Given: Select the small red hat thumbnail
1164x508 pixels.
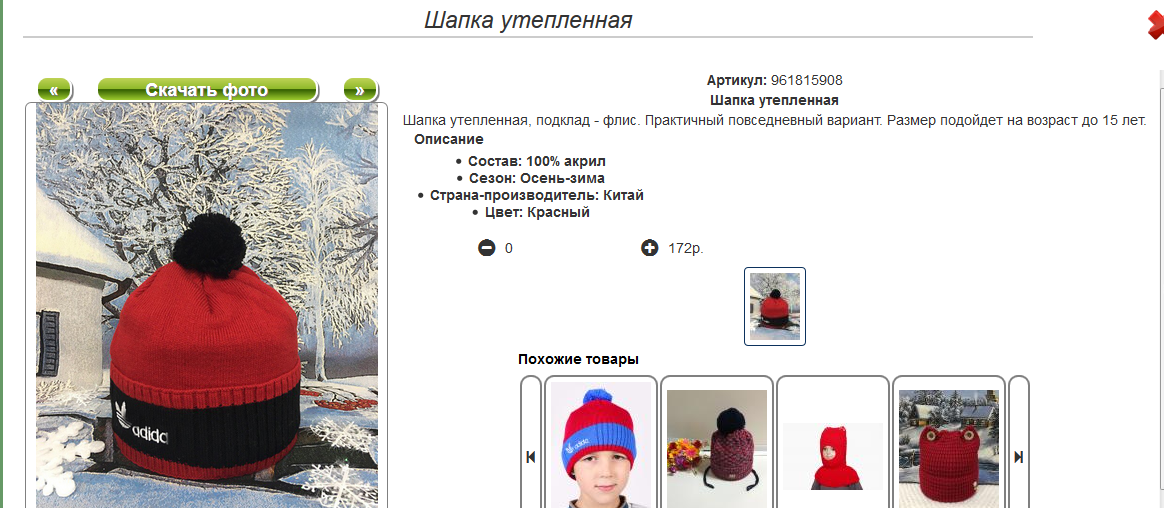Looking at the screenshot, I should tap(774, 306).
